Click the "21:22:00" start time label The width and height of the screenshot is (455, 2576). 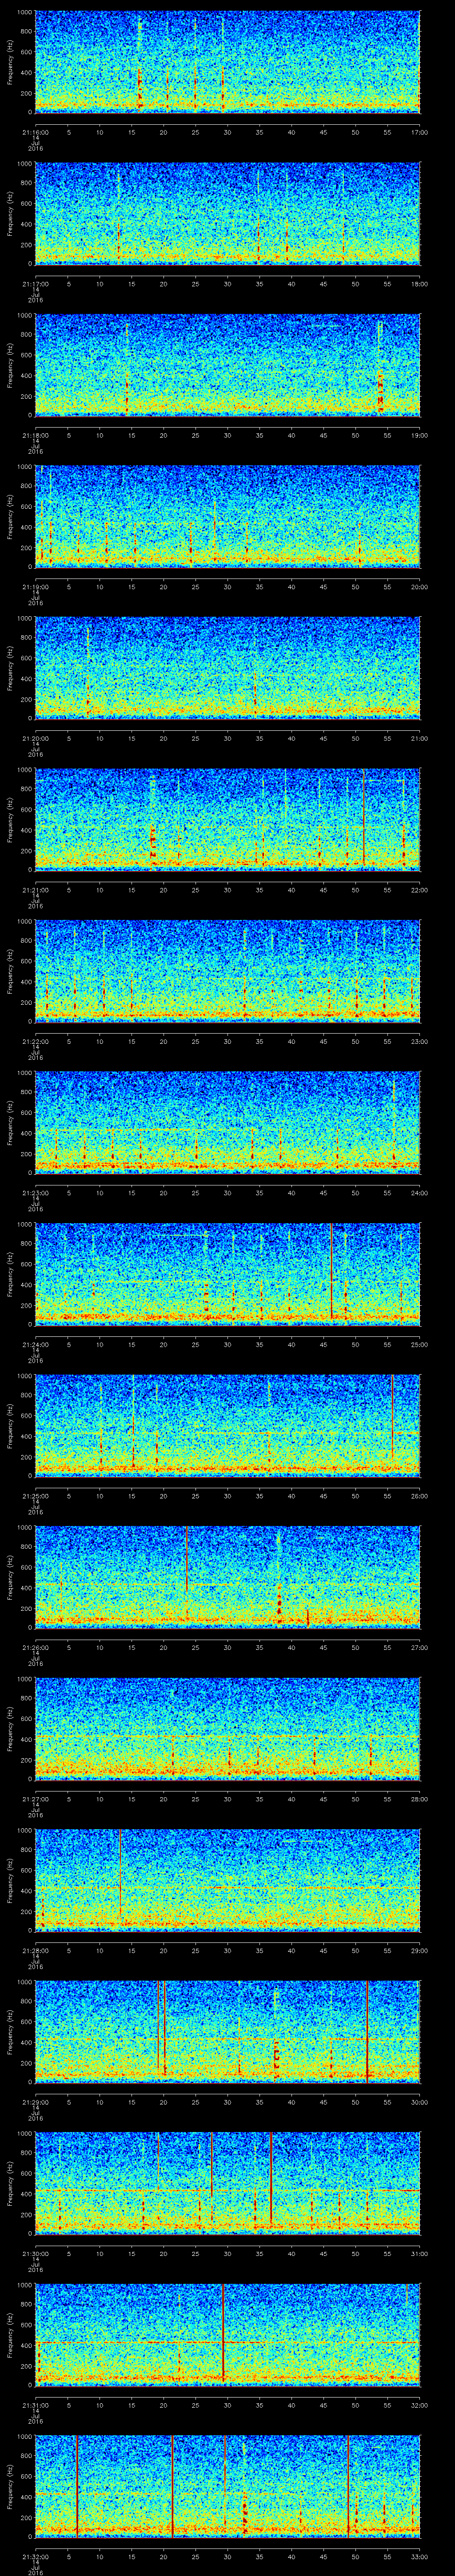pyautogui.click(x=35, y=1041)
